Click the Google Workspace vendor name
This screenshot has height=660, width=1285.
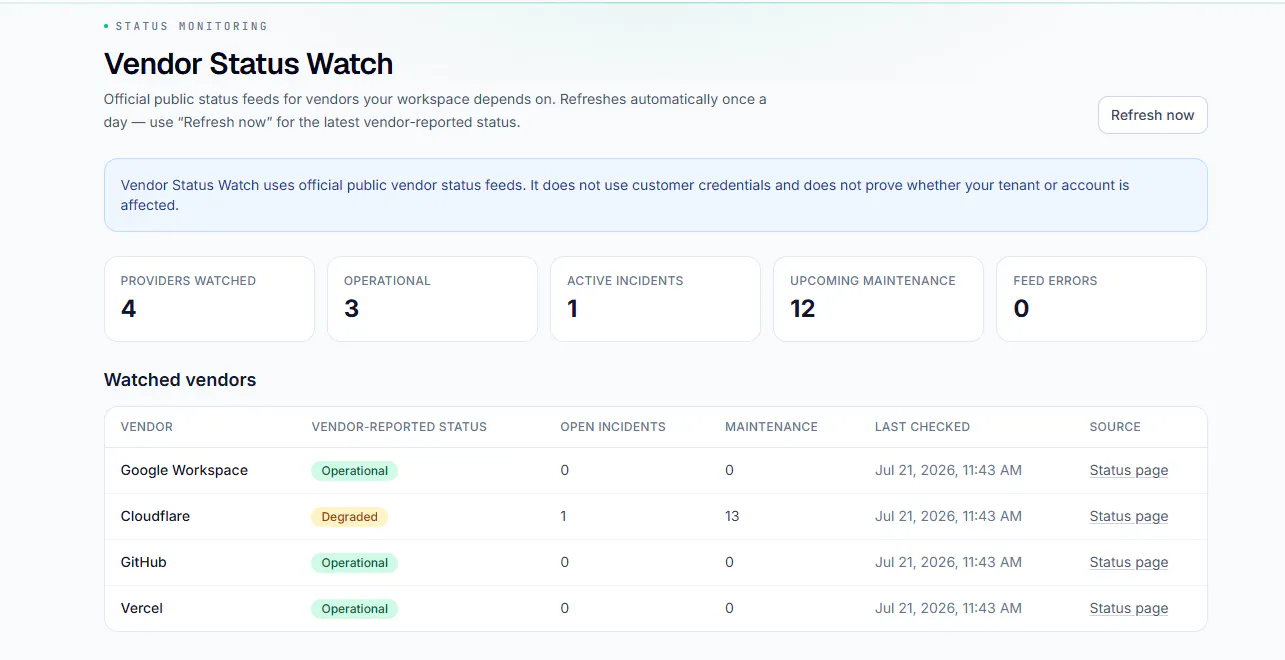click(184, 470)
